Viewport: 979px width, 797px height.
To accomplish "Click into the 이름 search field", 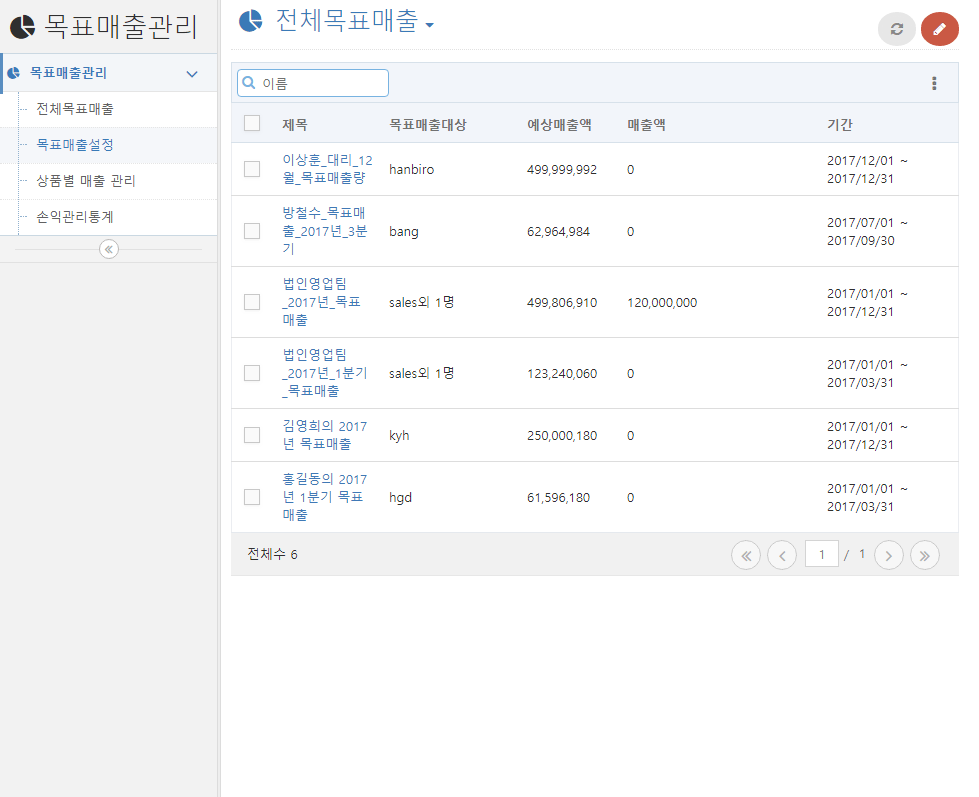I will 313,83.
